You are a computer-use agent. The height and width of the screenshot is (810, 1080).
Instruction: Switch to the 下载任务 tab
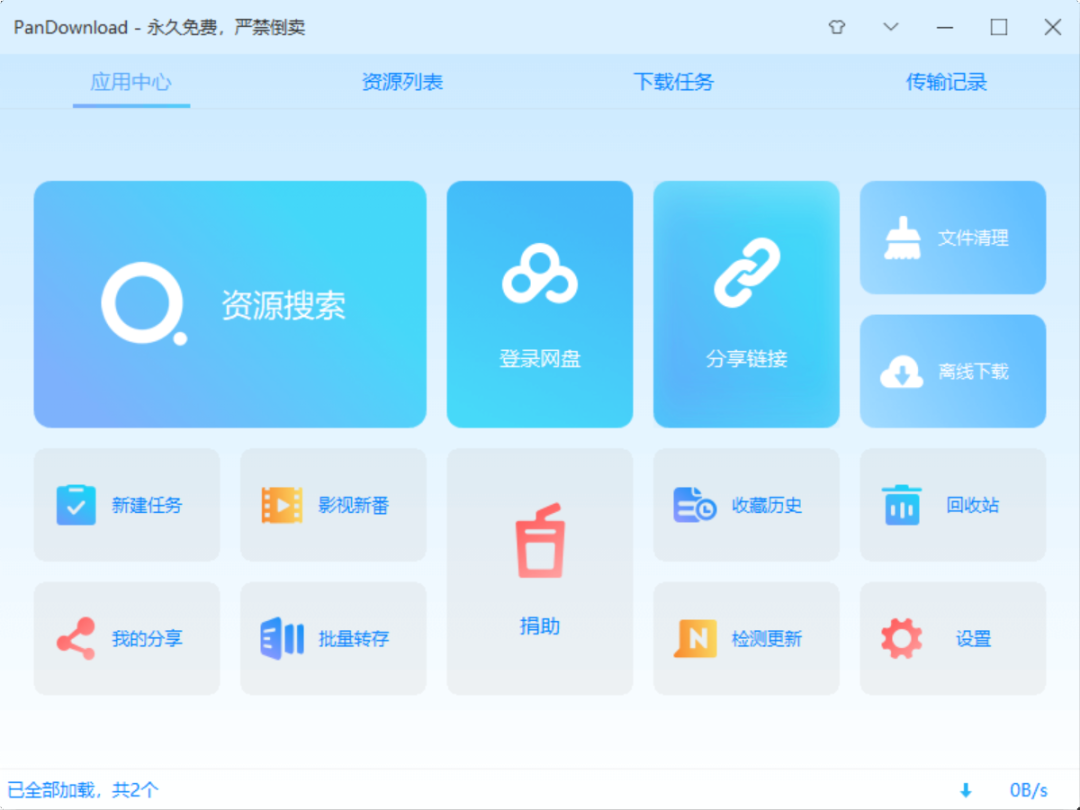[674, 82]
